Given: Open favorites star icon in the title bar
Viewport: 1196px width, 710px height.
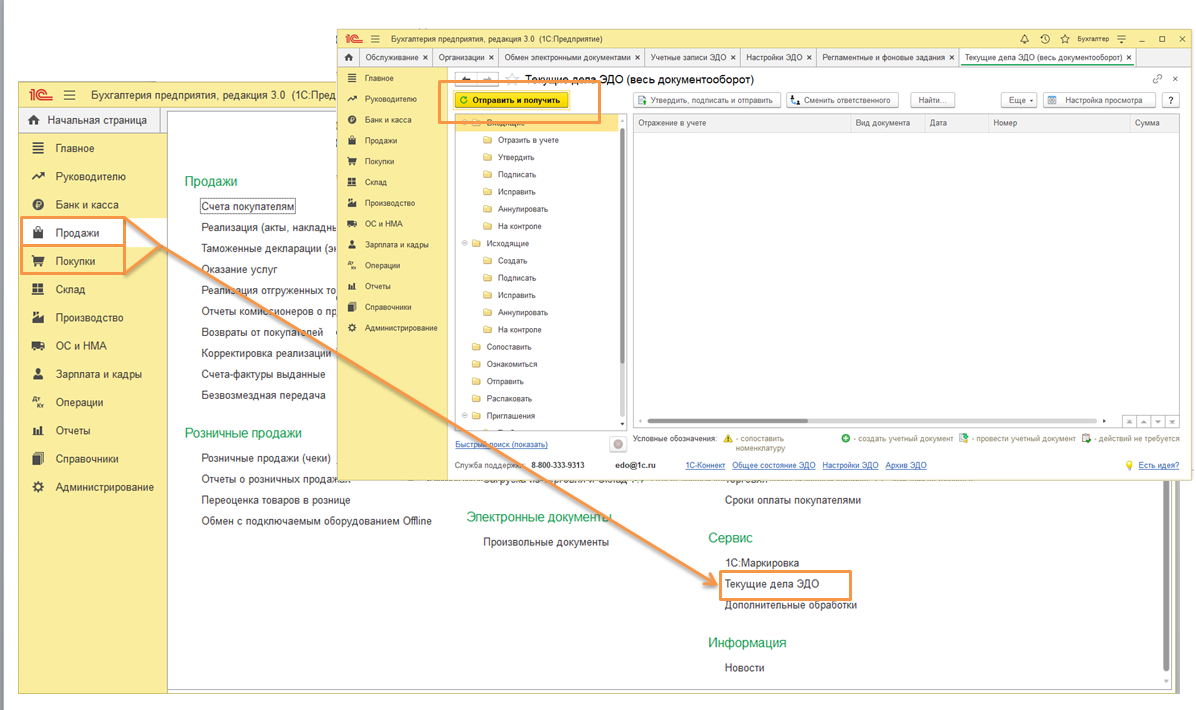Looking at the screenshot, I should [1064, 39].
